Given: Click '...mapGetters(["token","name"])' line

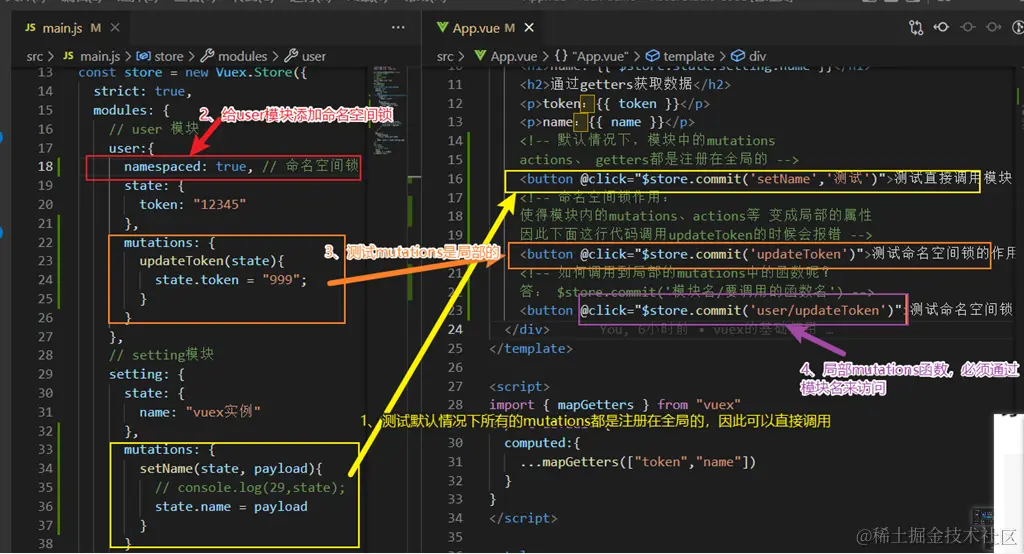Looking at the screenshot, I should [x=637, y=462].
